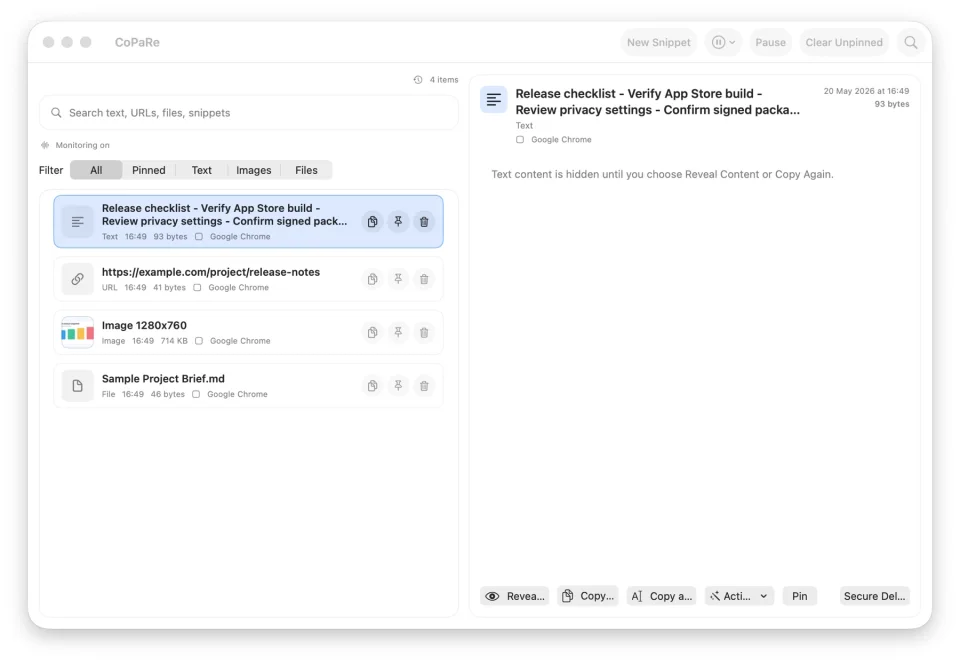Pin the release-notes URL item
Screen dimensions: 960x663
pyautogui.click(x=398, y=279)
